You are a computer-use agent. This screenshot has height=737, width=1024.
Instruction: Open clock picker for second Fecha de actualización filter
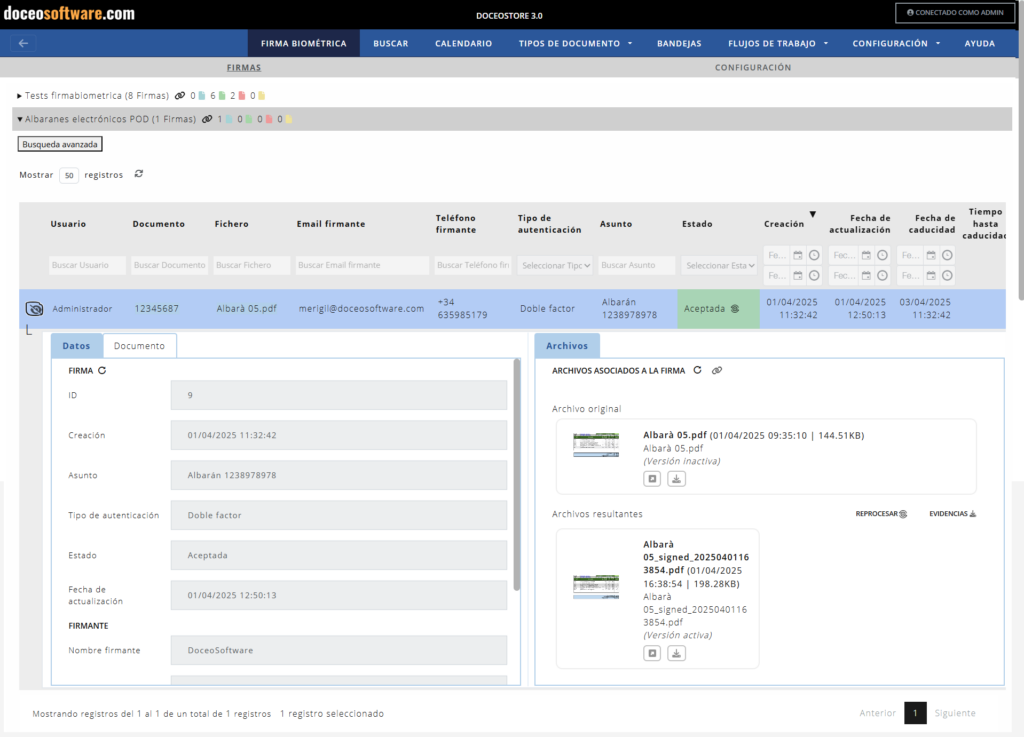(882, 275)
